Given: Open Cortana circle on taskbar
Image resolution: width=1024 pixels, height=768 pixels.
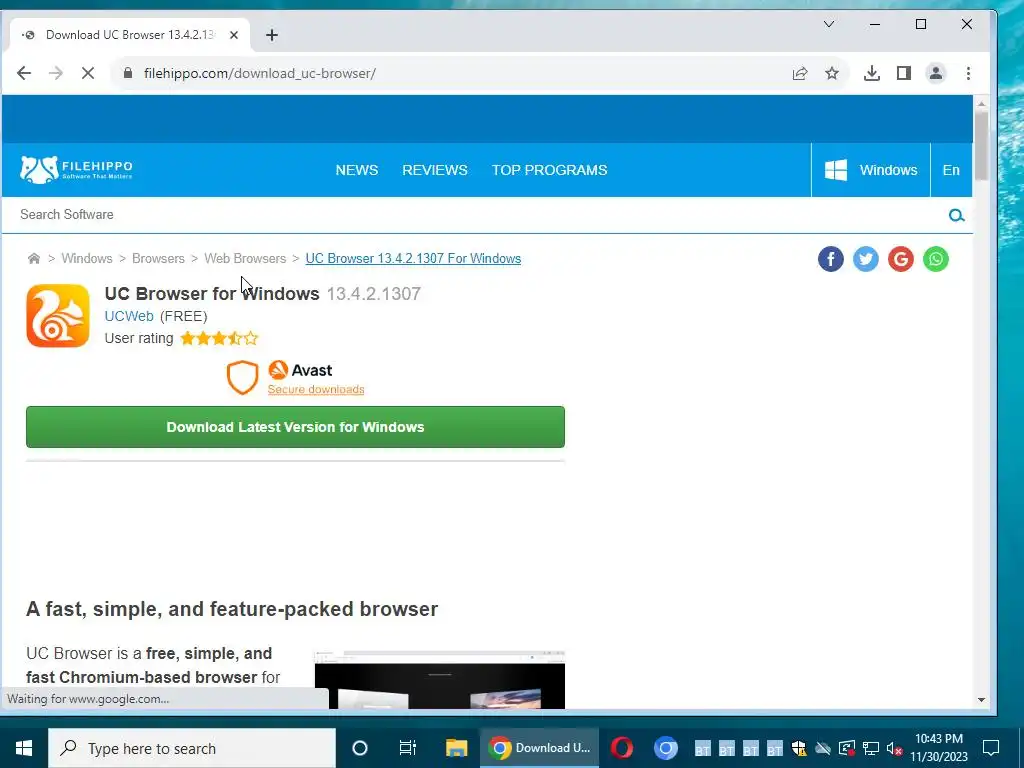Looking at the screenshot, I should pos(360,748).
